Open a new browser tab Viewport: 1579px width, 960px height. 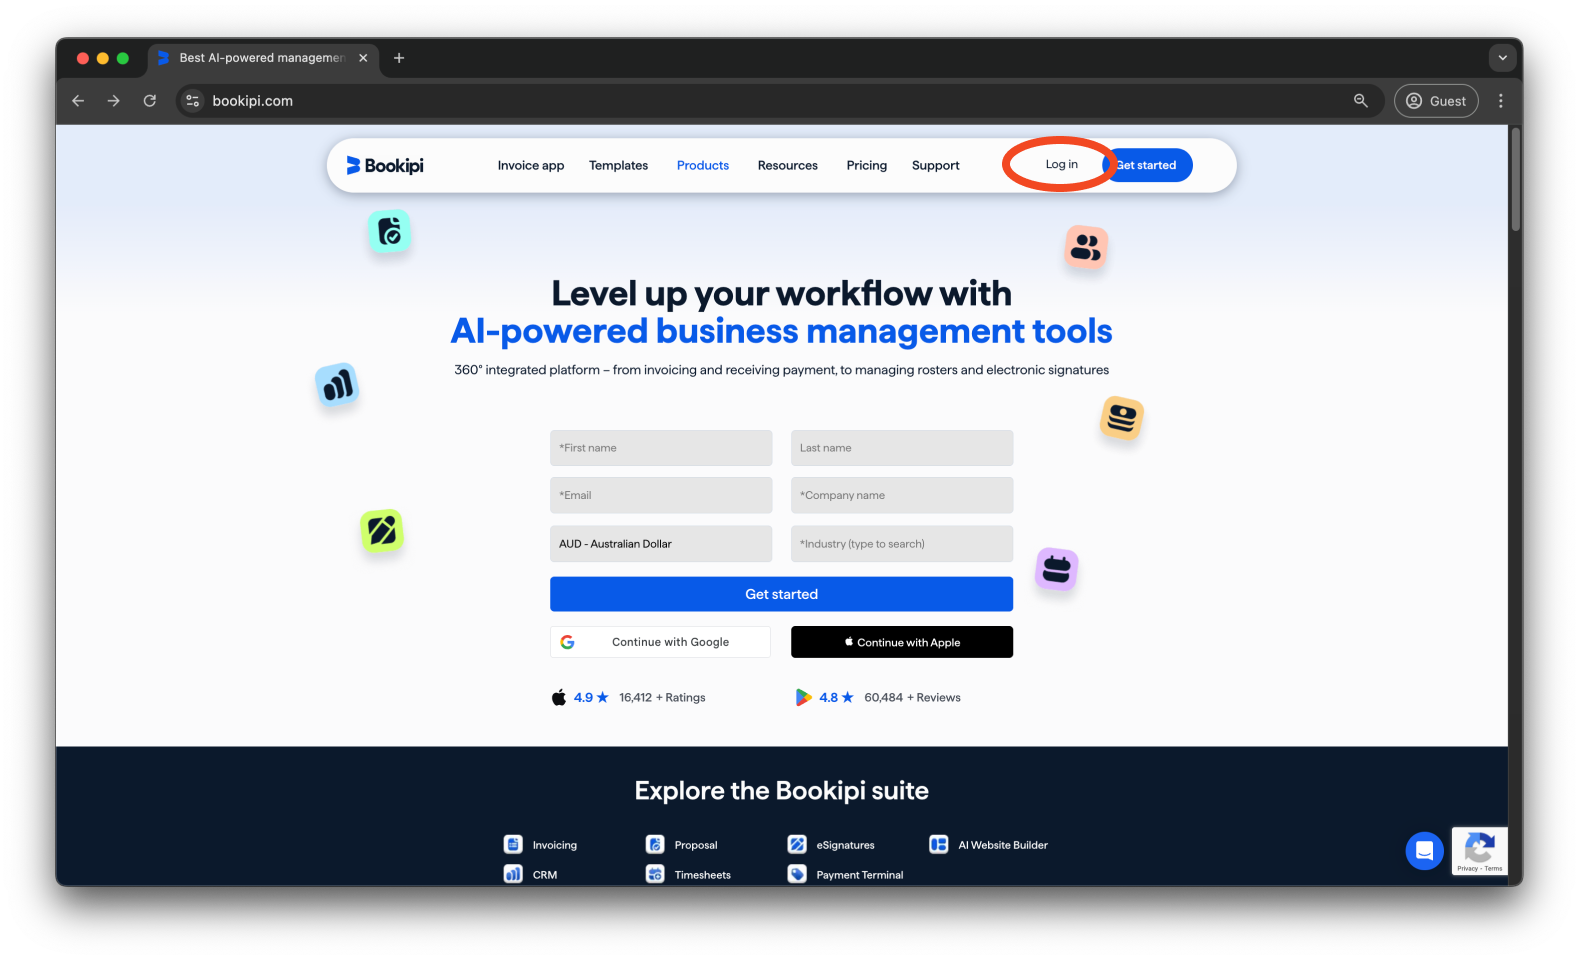[x=399, y=58]
